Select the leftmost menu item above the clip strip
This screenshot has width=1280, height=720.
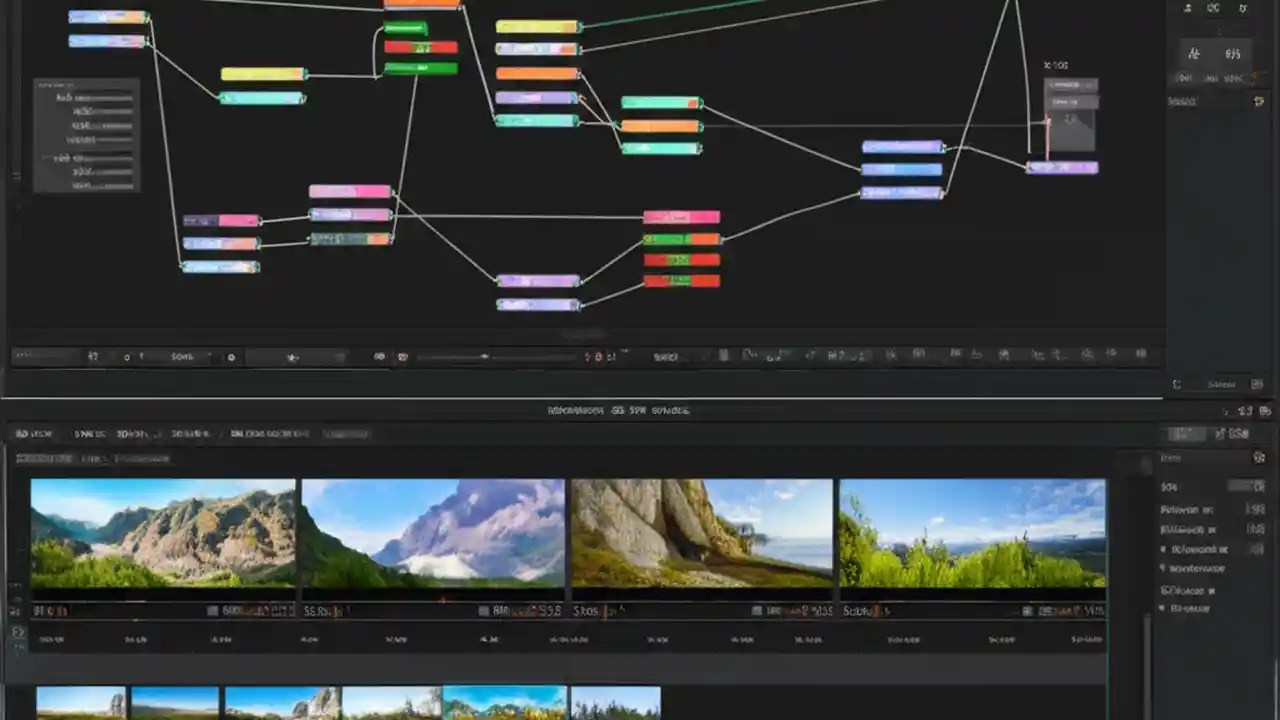(x=40, y=457)
